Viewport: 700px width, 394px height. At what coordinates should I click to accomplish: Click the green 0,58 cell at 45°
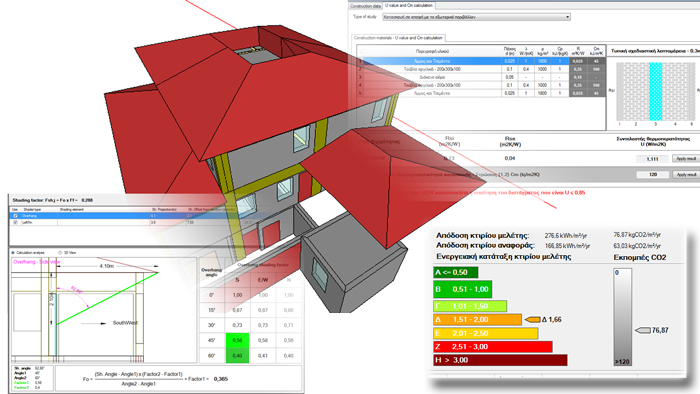[238, 340]
